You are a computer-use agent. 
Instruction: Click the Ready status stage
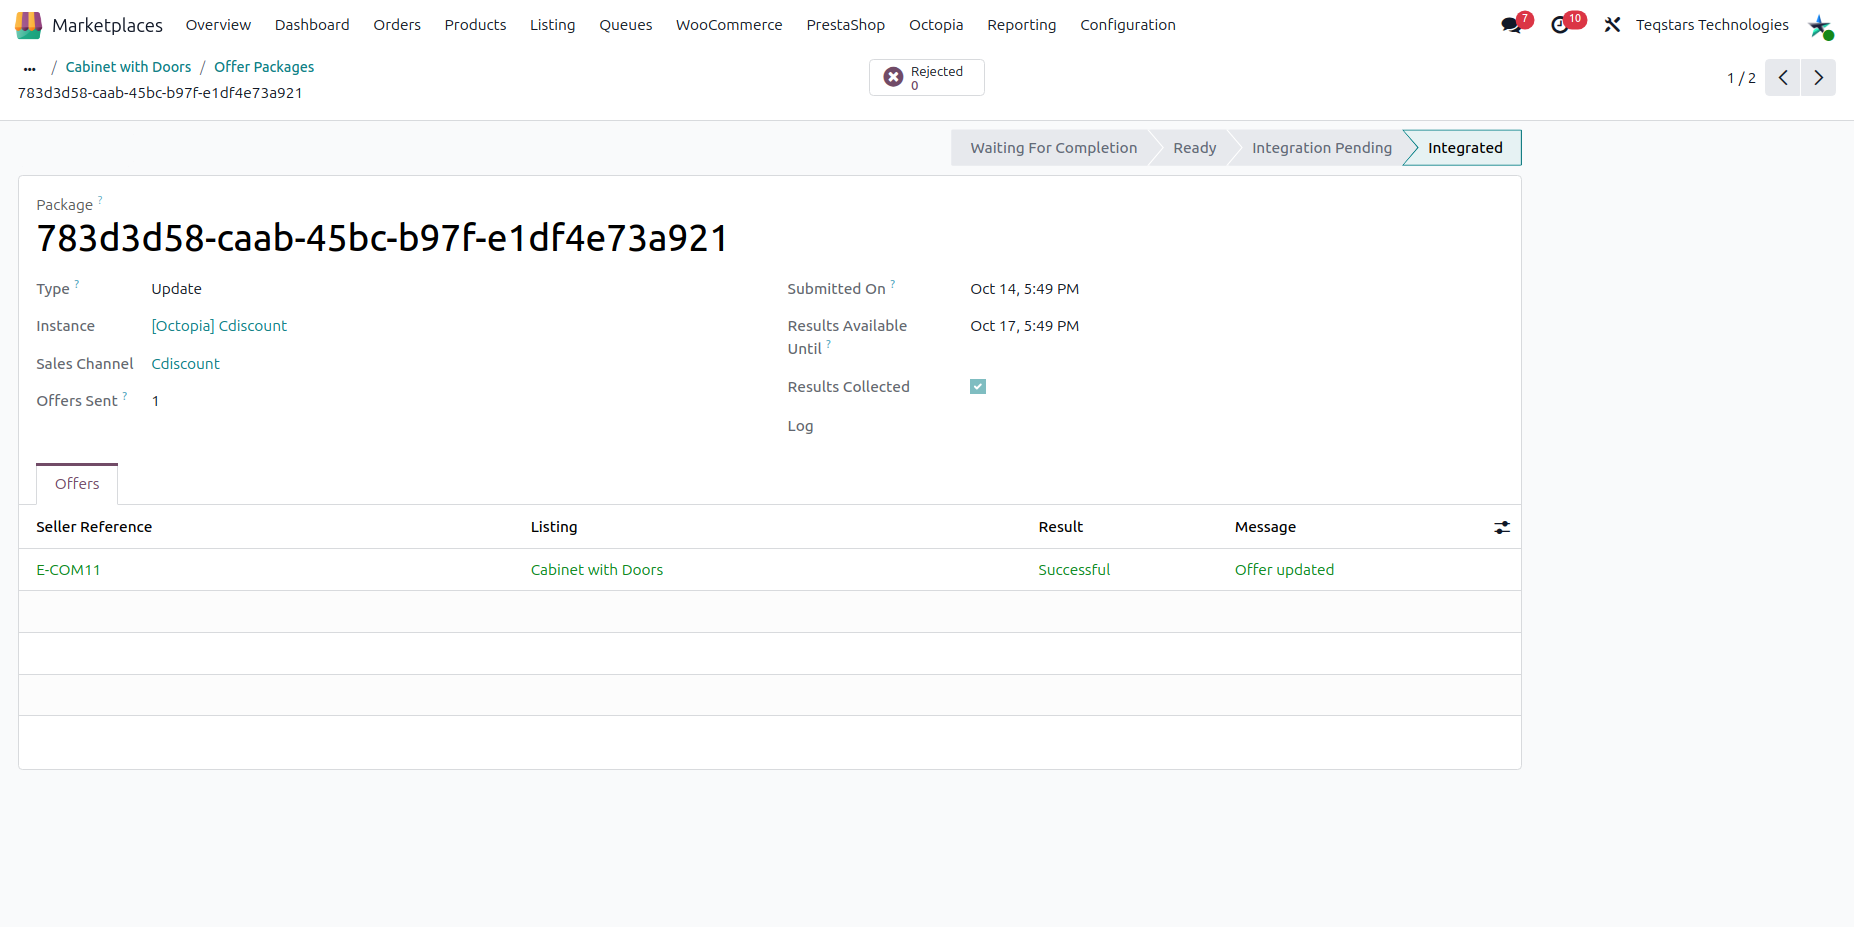click(x=1195, y=148)
